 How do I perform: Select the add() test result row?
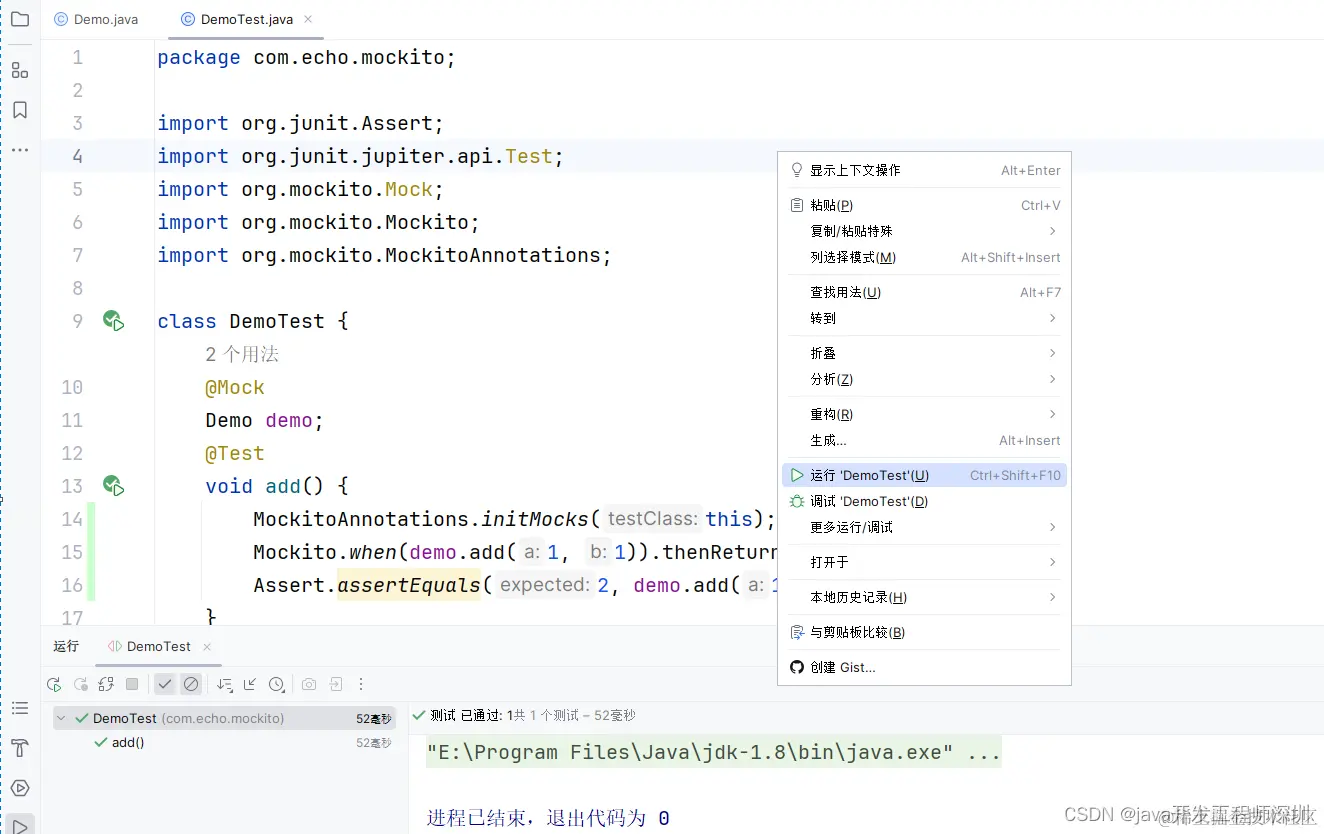point(224,743)
